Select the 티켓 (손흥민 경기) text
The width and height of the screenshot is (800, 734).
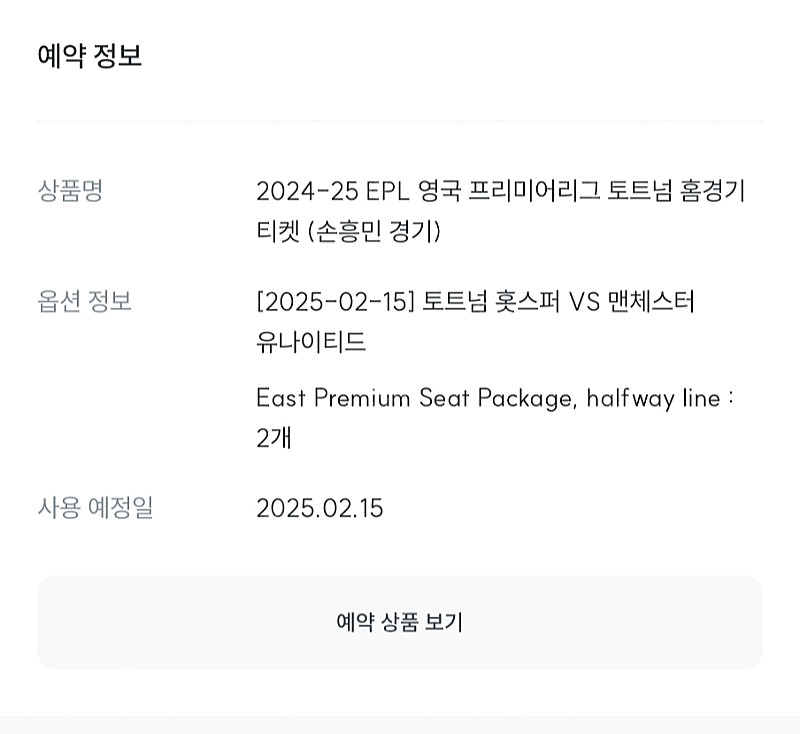tap(348, 232)
